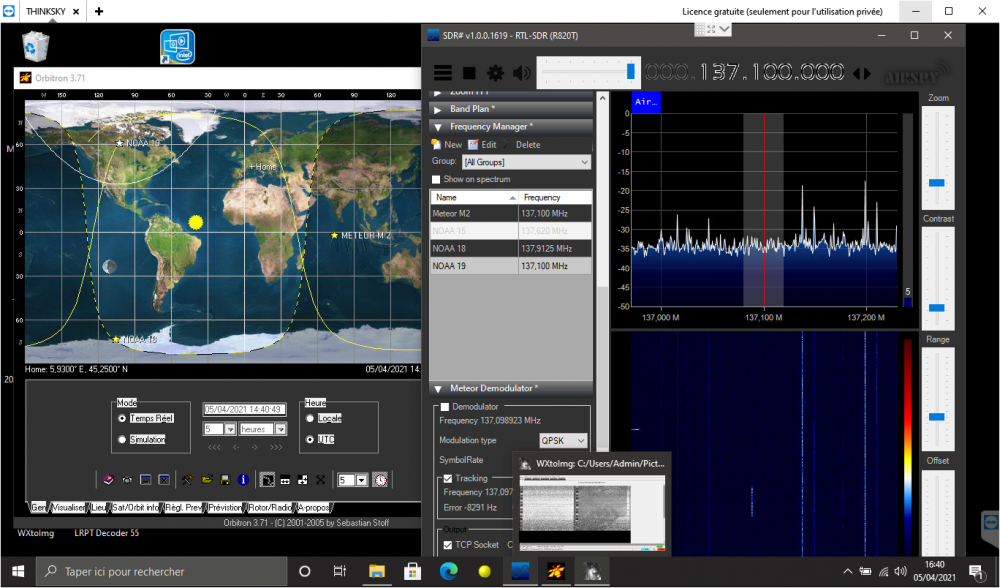The image size is (1000, 588).
Task: Open Sat/Orbit info tab
Action: pyautogui.click(x=136, y=508)
